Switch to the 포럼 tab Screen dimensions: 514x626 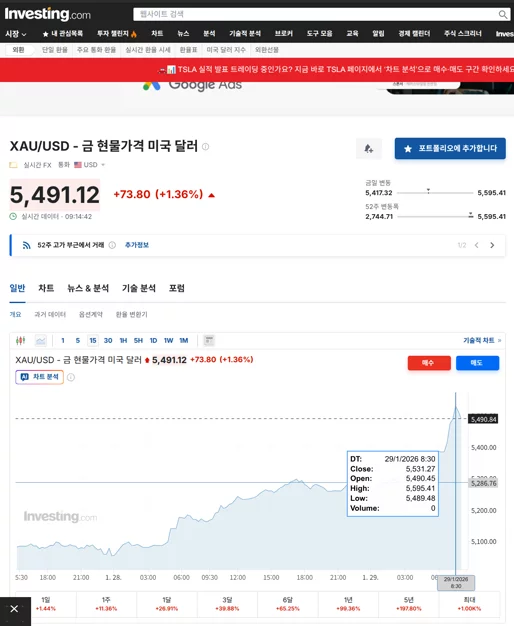(177, 288)
